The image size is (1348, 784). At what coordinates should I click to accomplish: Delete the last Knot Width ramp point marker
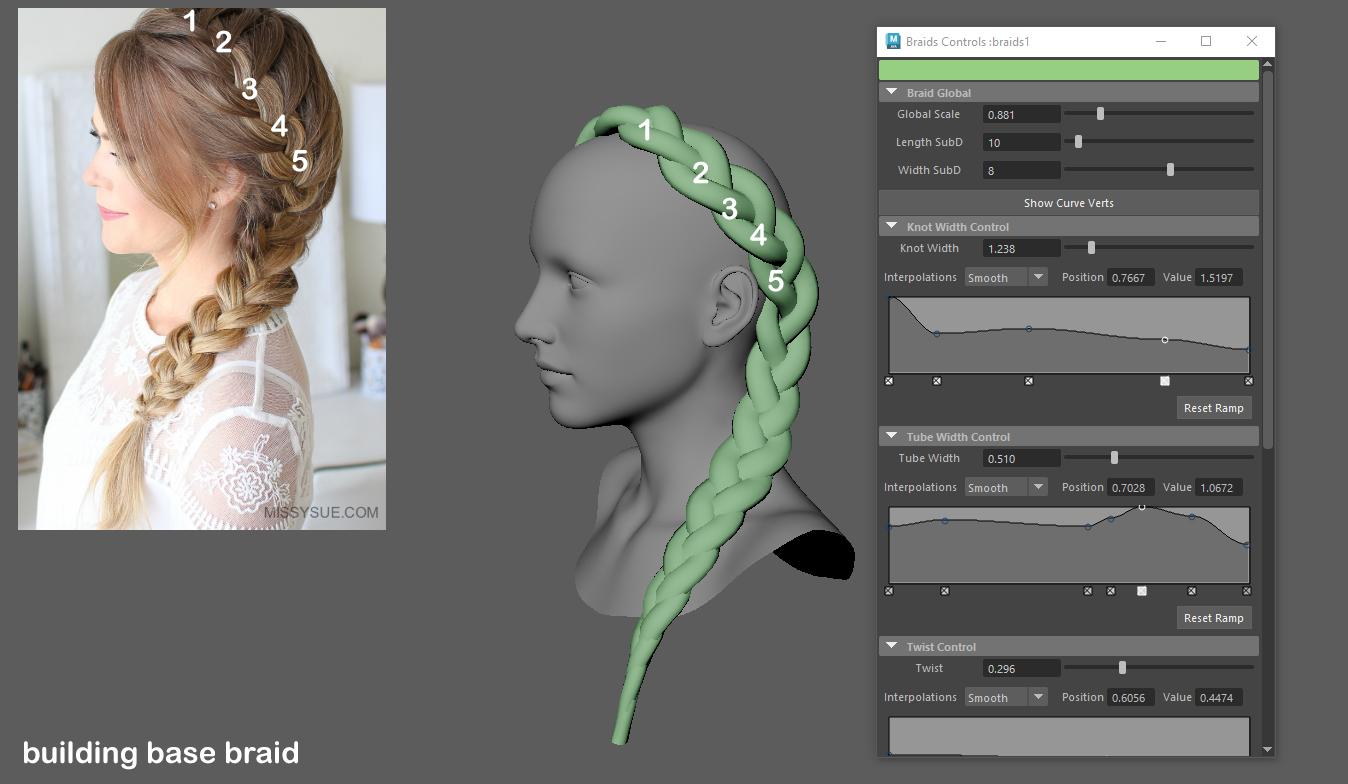1248,381
